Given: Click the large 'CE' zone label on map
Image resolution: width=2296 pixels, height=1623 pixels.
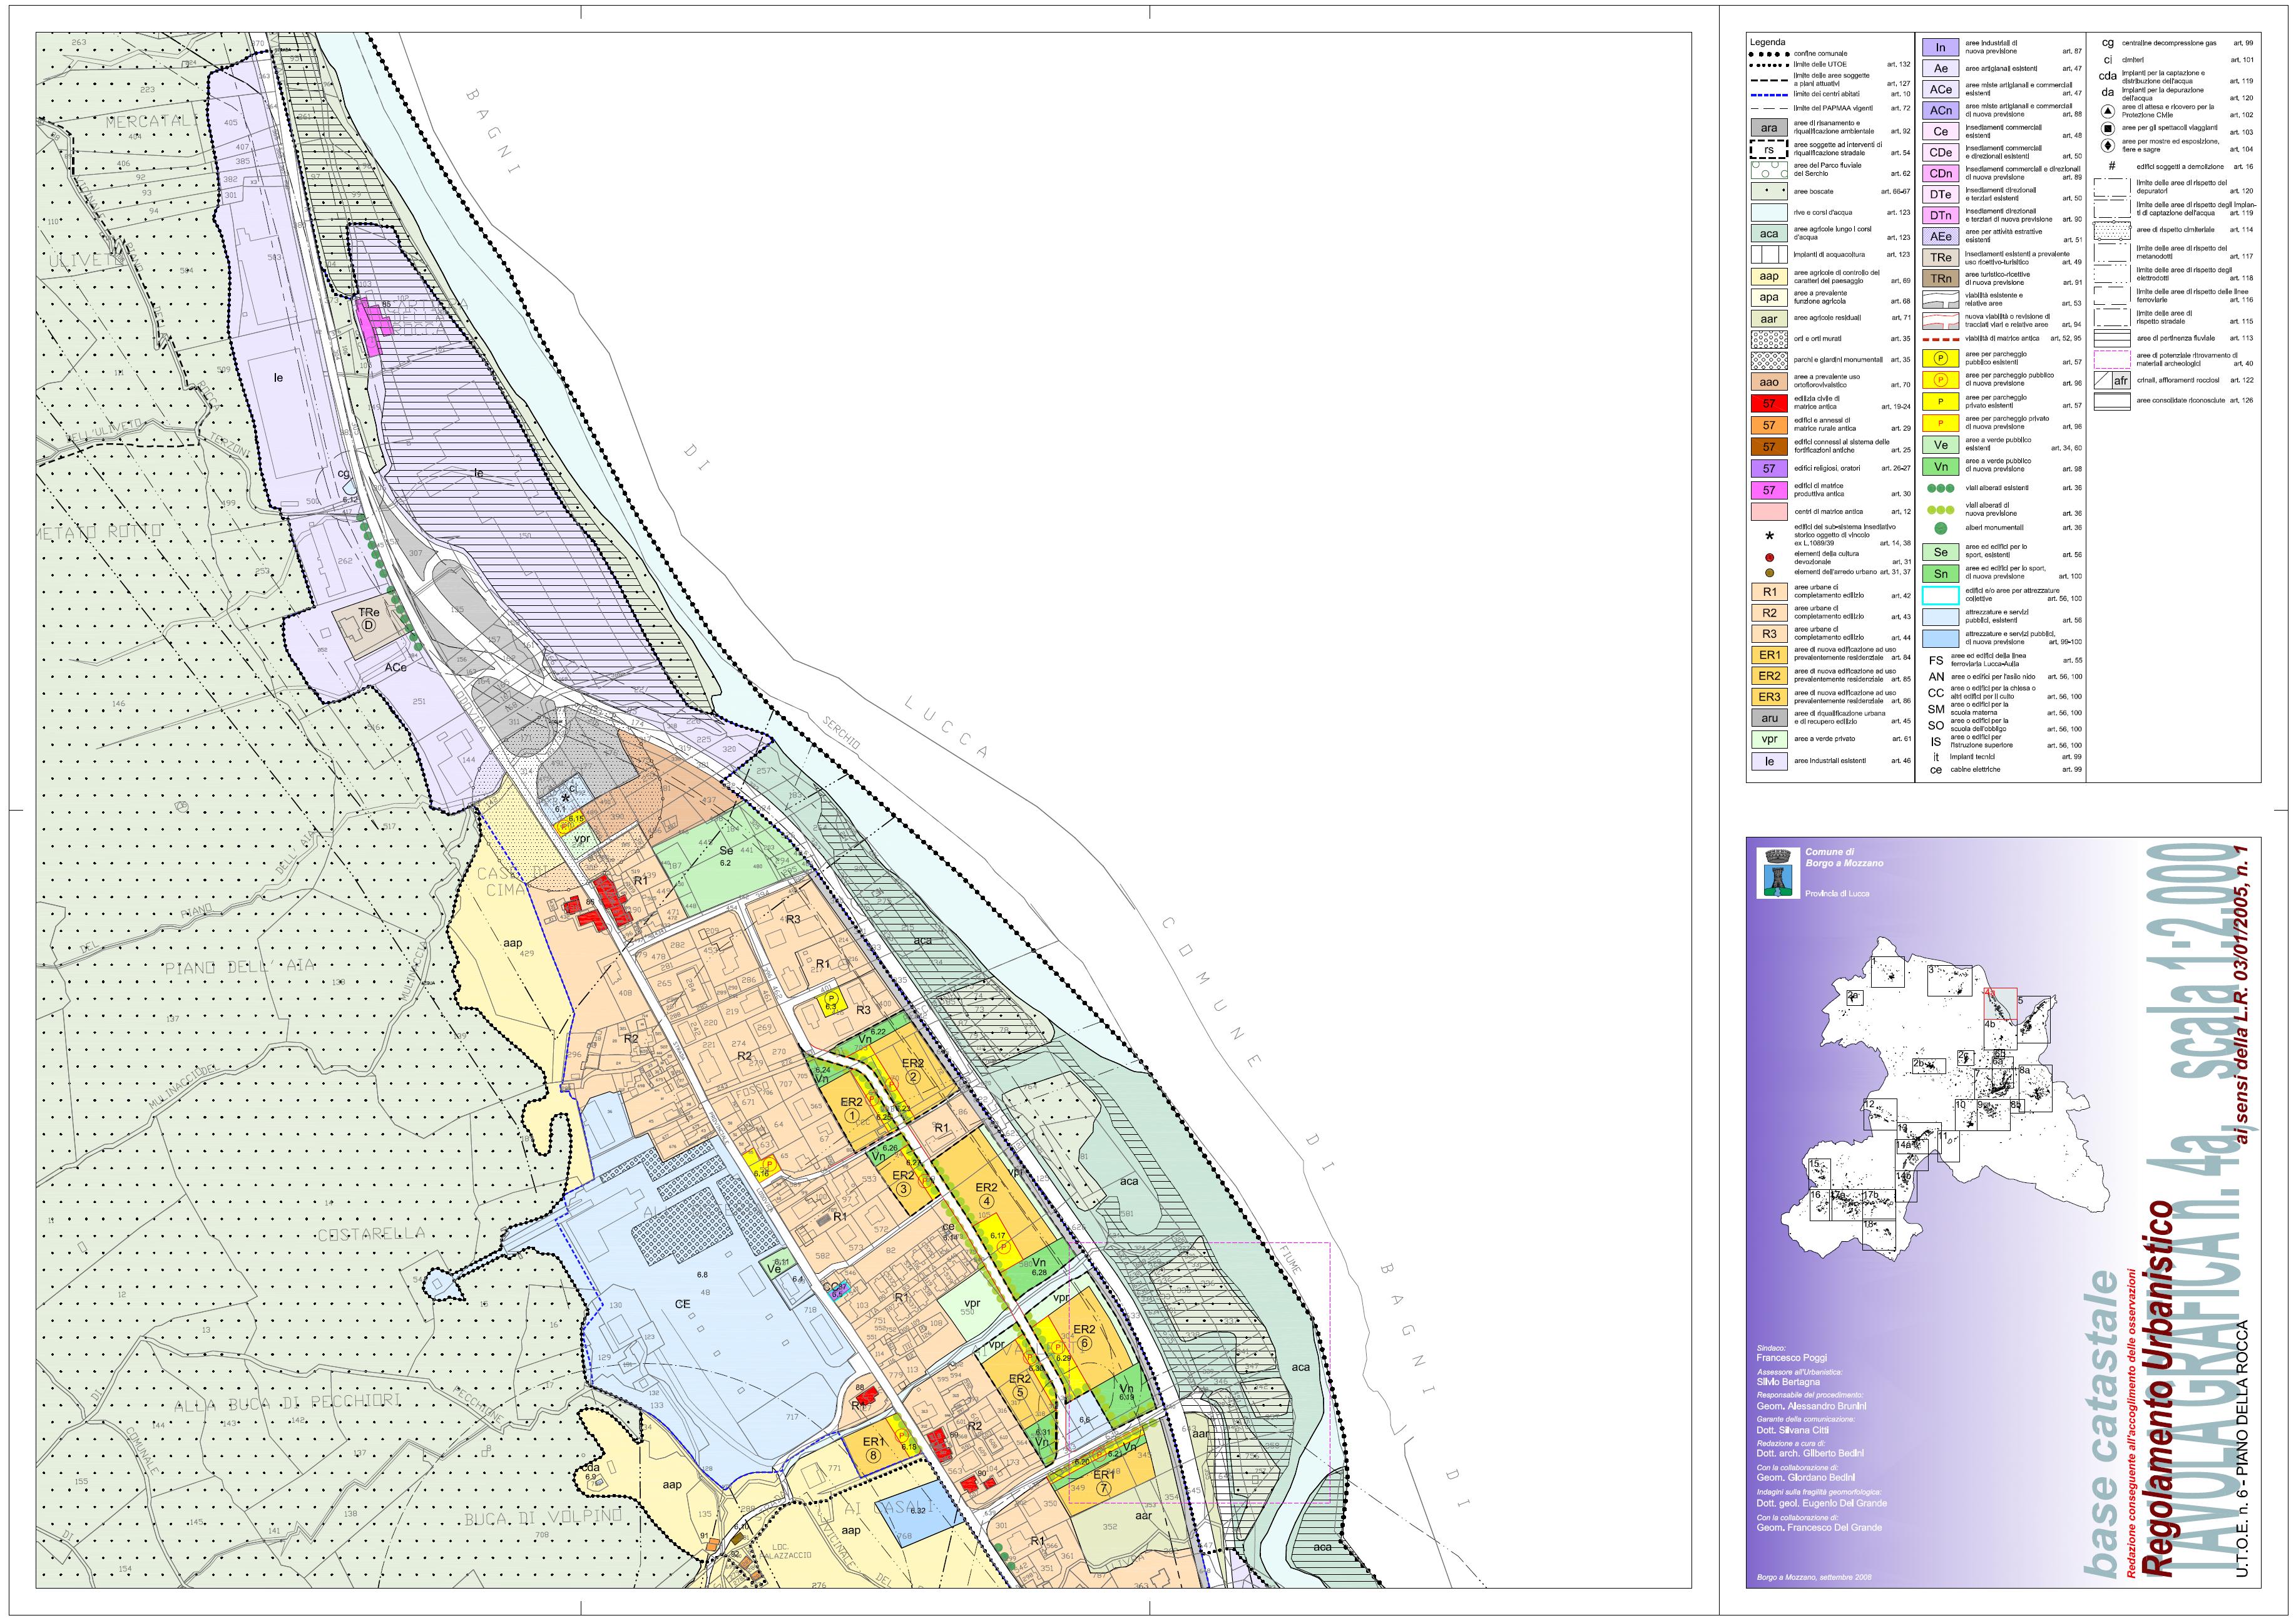Looking at the screenshot, I should (683, 1304).
